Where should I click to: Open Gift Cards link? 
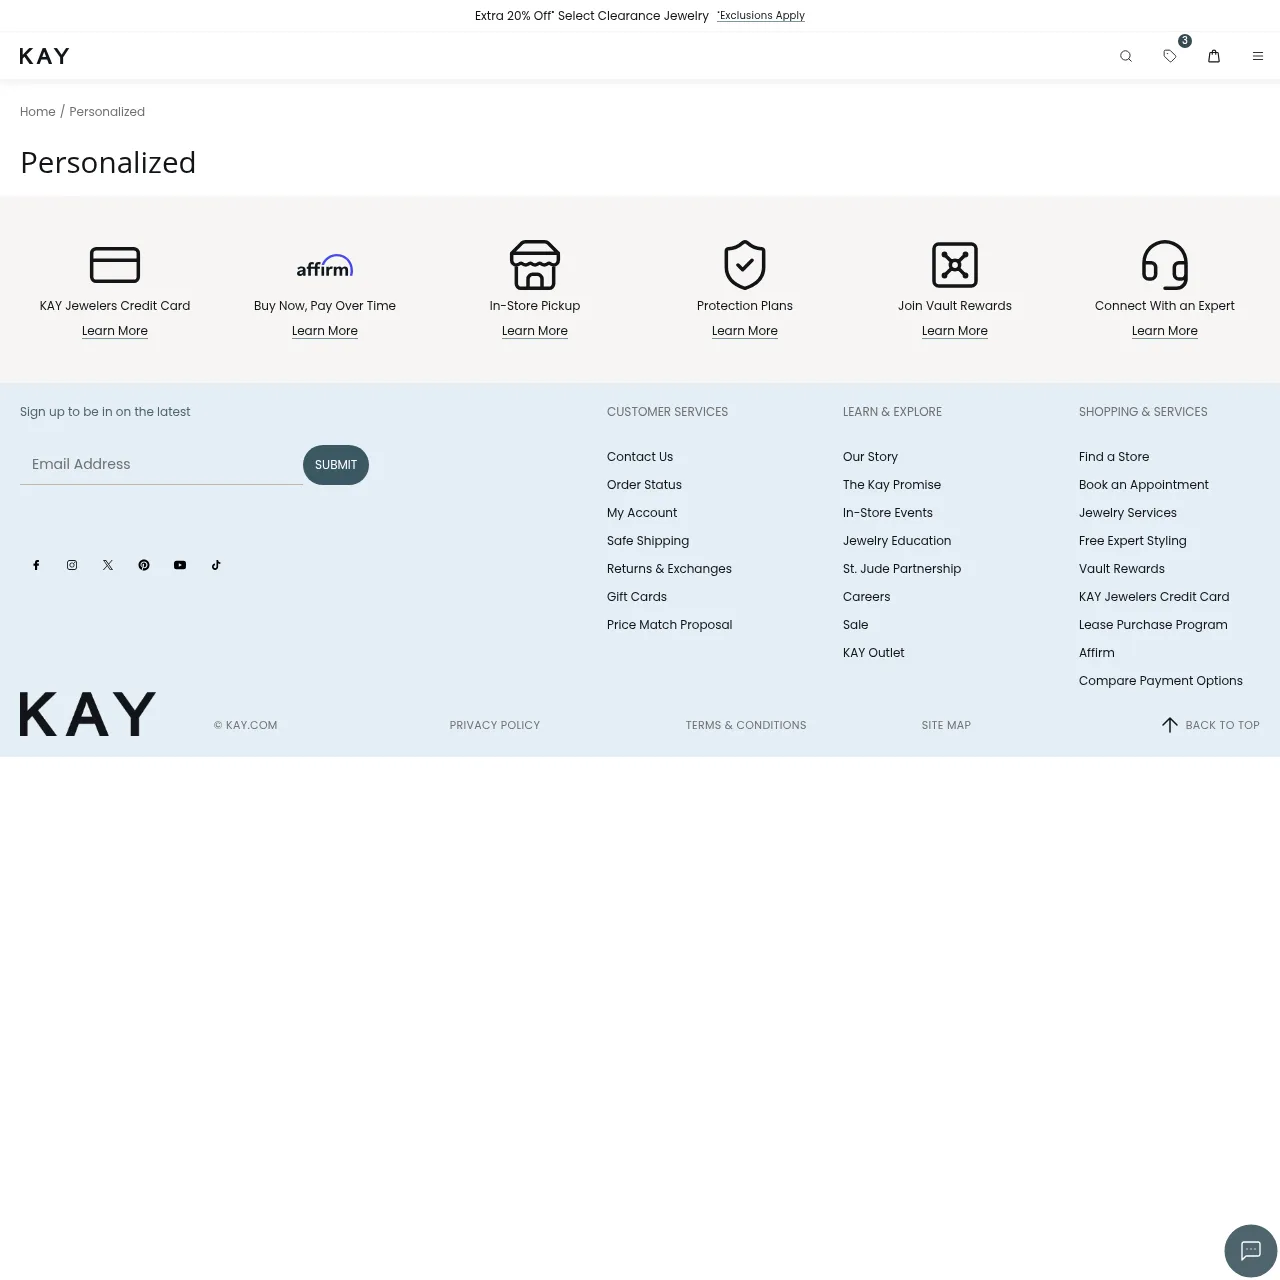click(637, 597)
